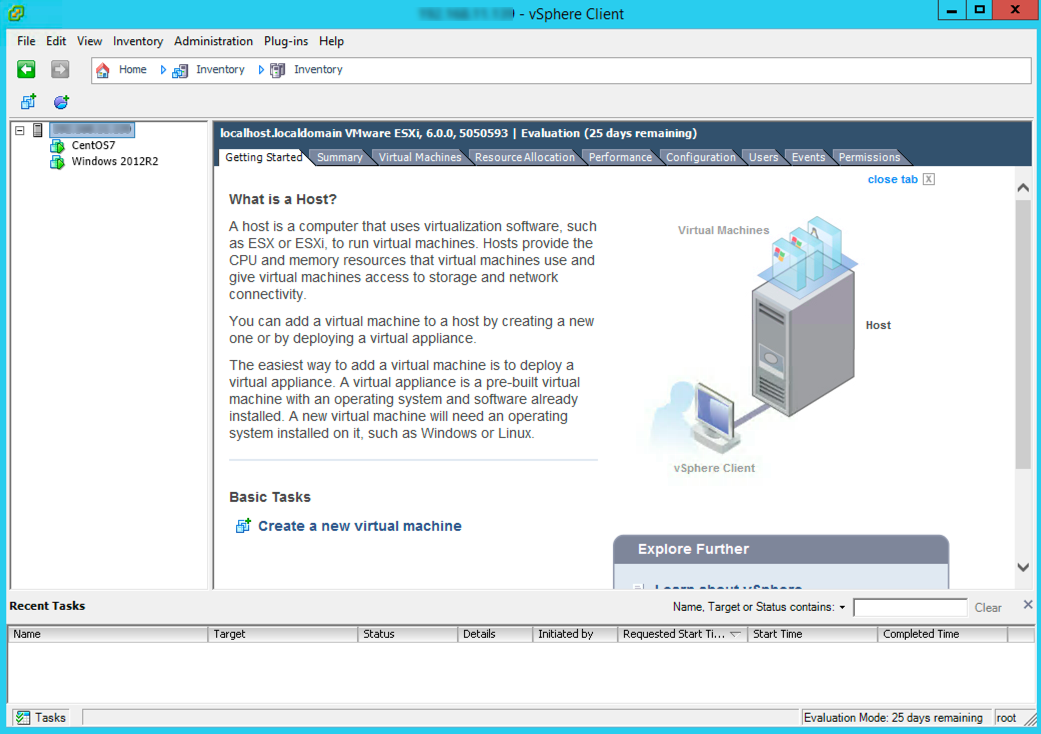The image size is (1041, 734).
Task: Click the Windows 2012R2 virtual machine icon
Action: [x=58, y=161]
